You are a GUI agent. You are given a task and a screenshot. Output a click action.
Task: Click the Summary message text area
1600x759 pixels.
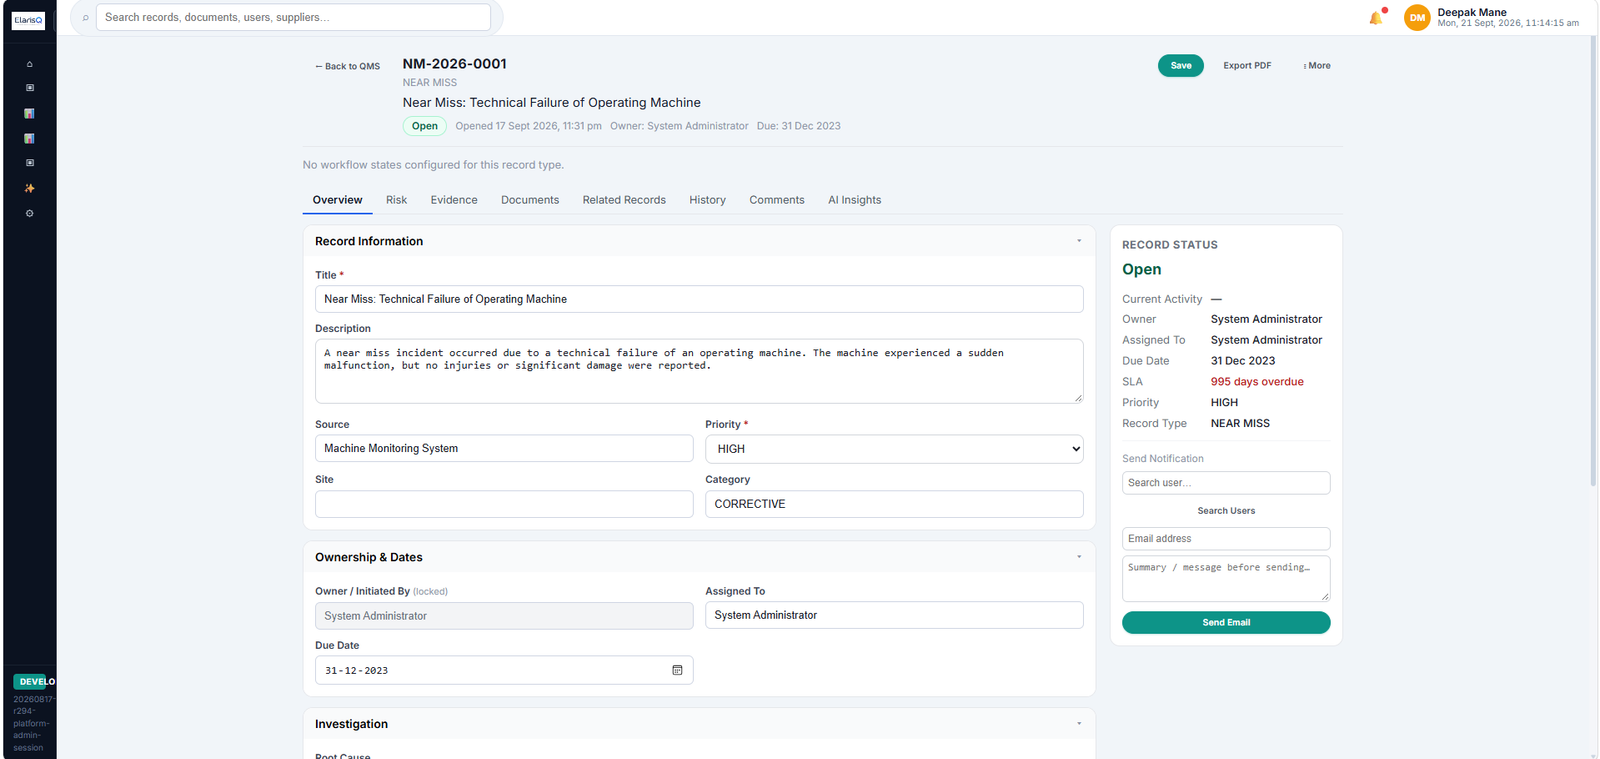[x=1226, y=579]
